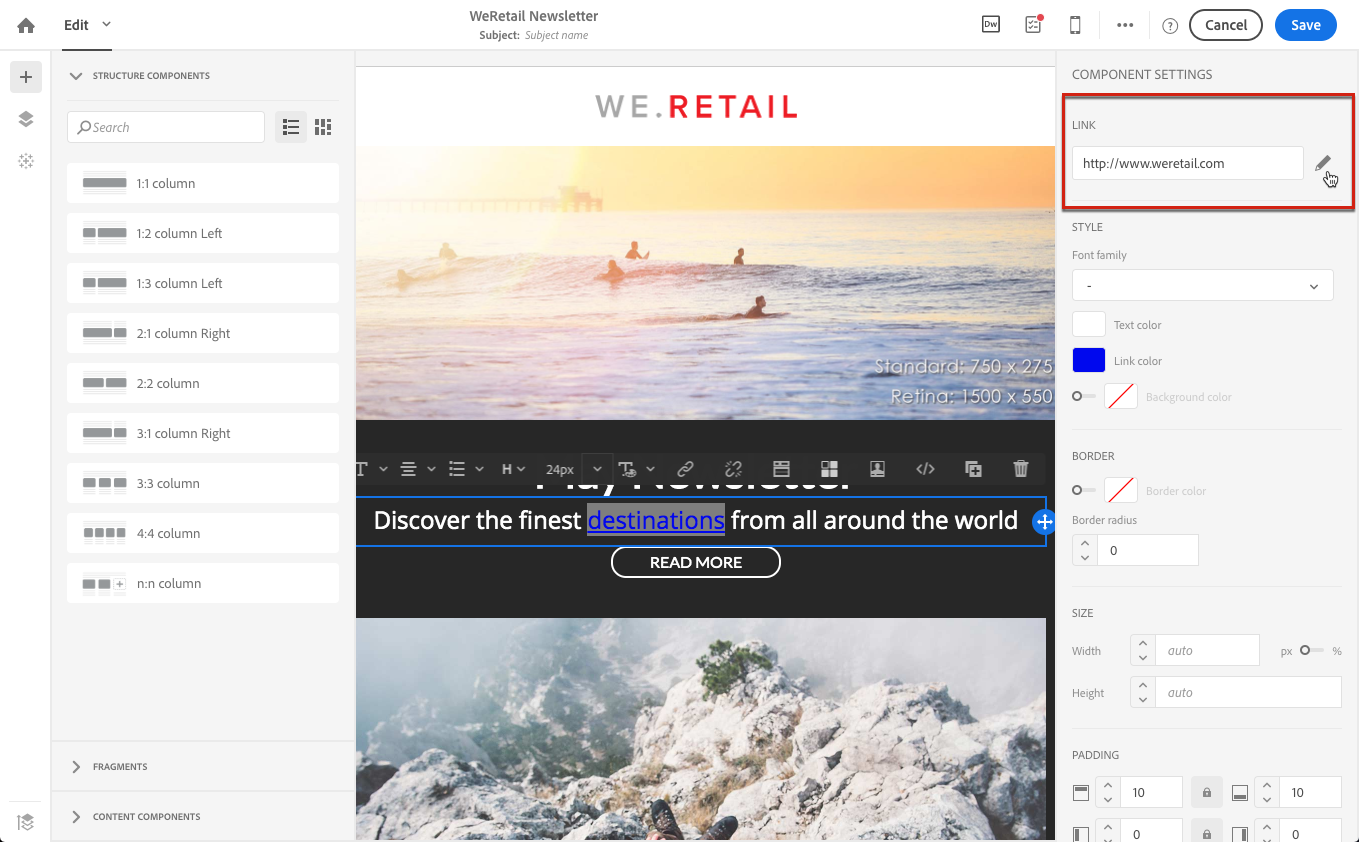This screenshot has height=842, width=1359.
Task: Click the remove link toolbar icon
Action: click(x=733, y=469)
